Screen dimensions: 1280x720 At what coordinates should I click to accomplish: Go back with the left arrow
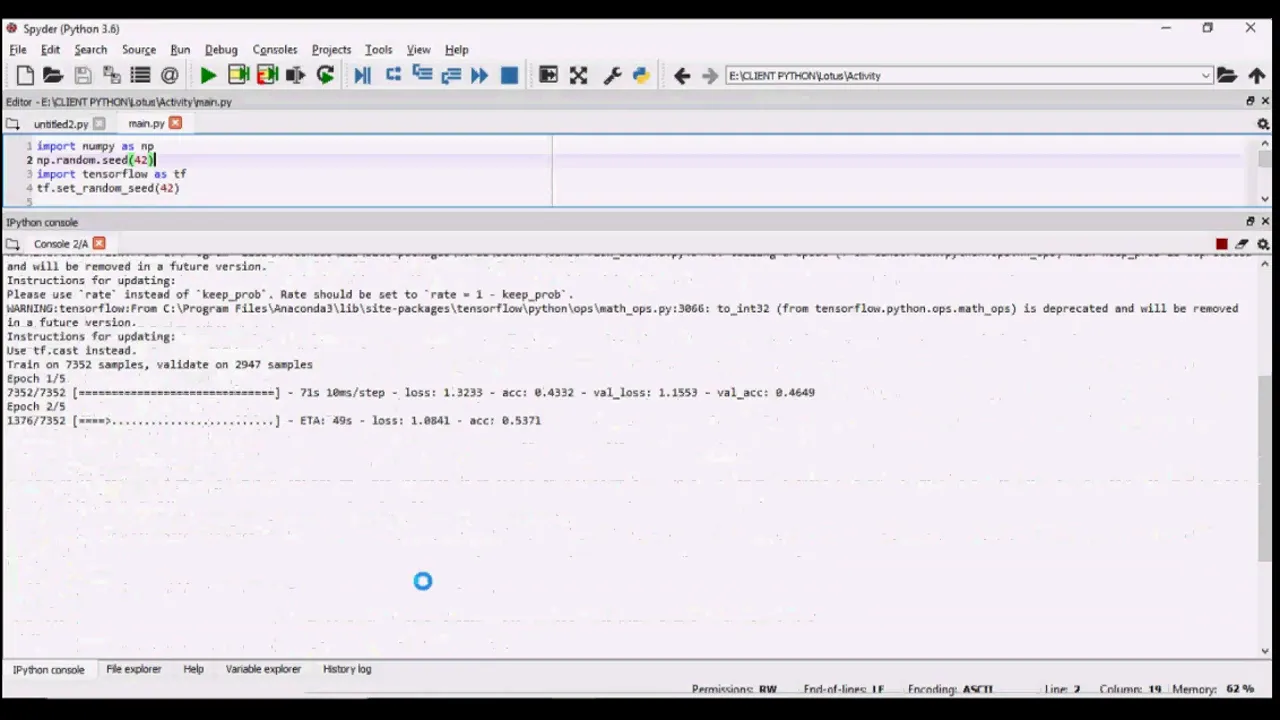[682, 75]
